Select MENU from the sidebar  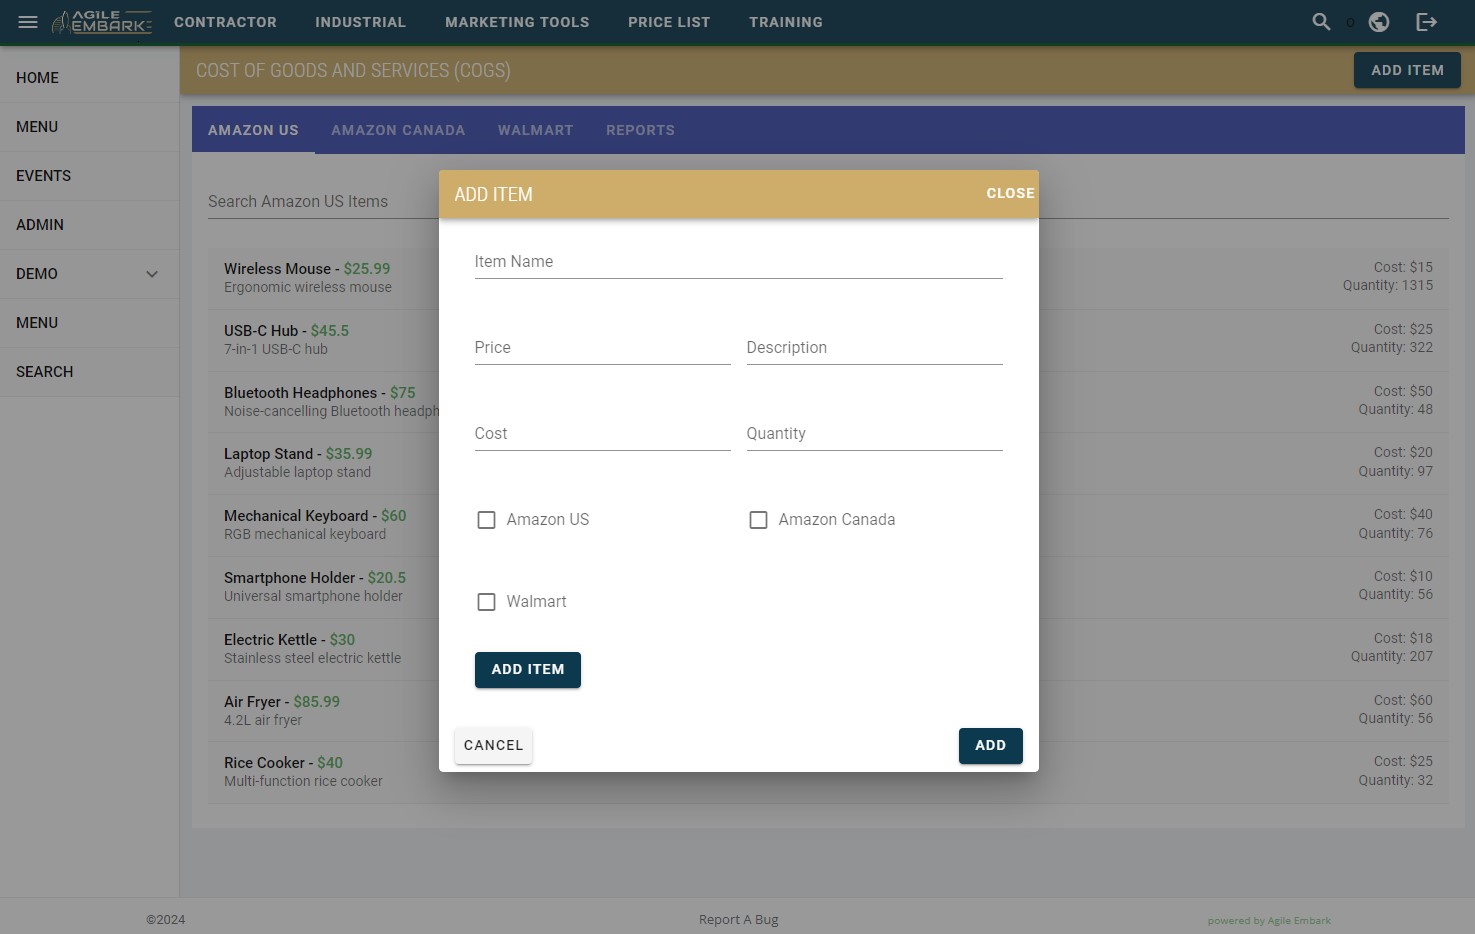pyautogui.click(x=37, y=126)
